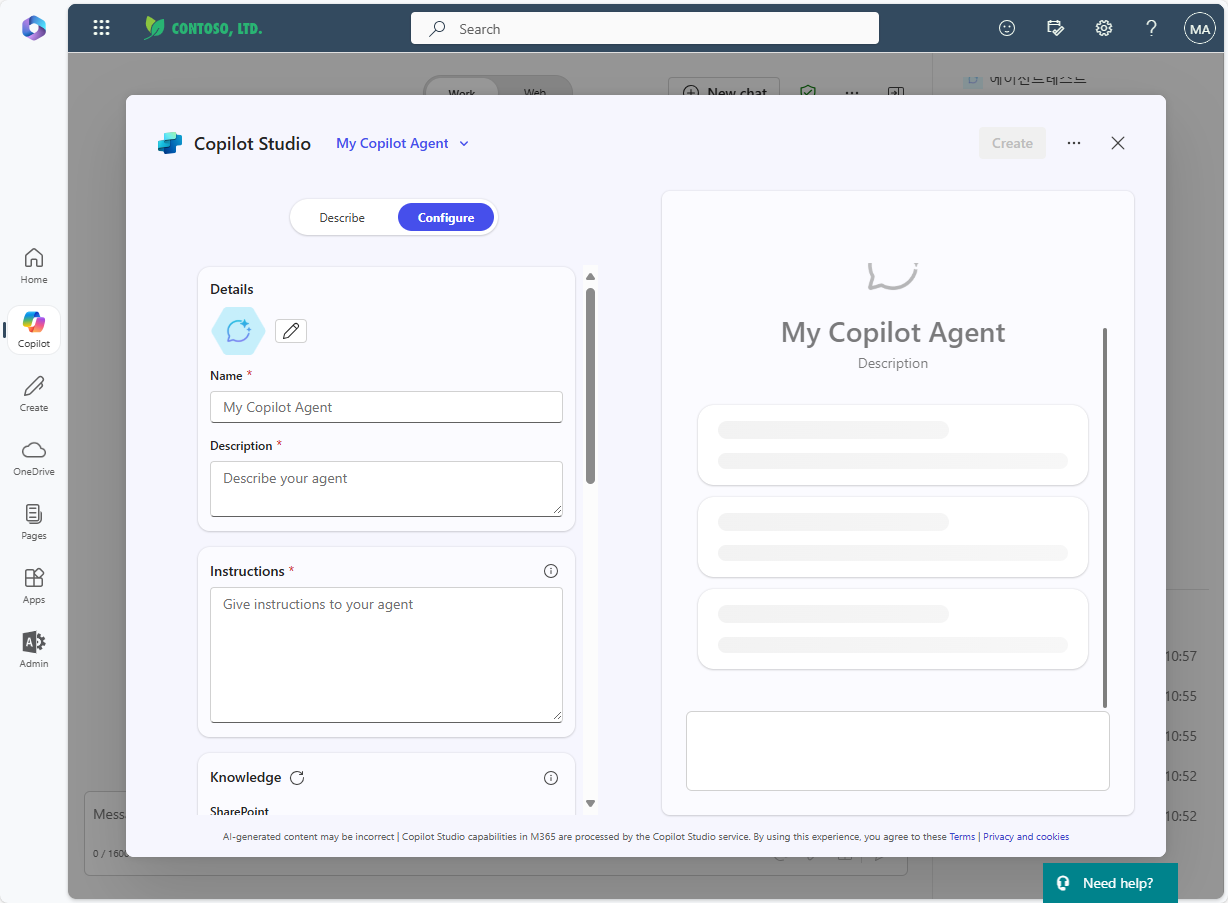Open the Microsoft 365 Copilot logo
This screenshot has height=903, width=1228.
34,28
